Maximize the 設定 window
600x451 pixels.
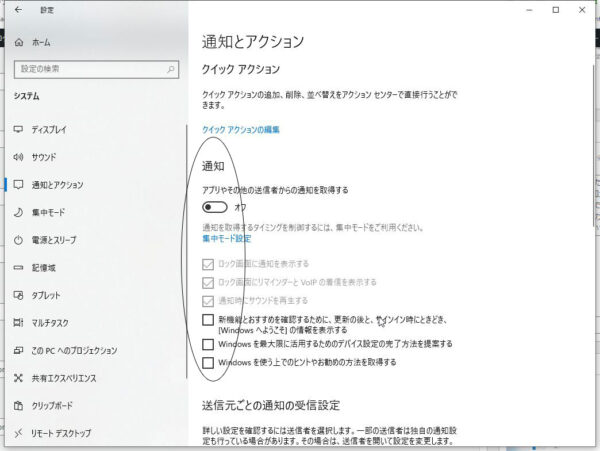[556, 10]
